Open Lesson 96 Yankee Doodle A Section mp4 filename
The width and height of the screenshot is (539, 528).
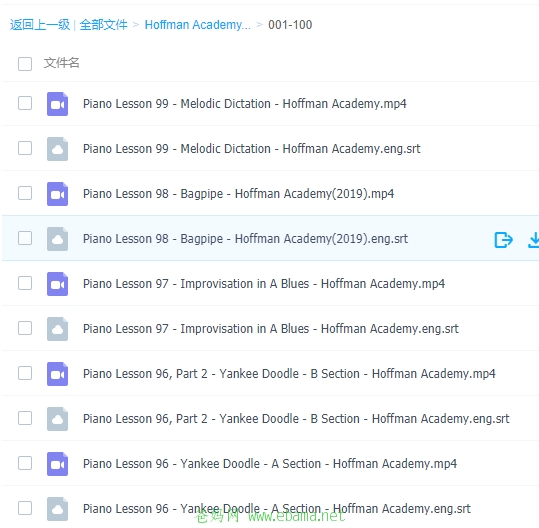pos(270,464)
